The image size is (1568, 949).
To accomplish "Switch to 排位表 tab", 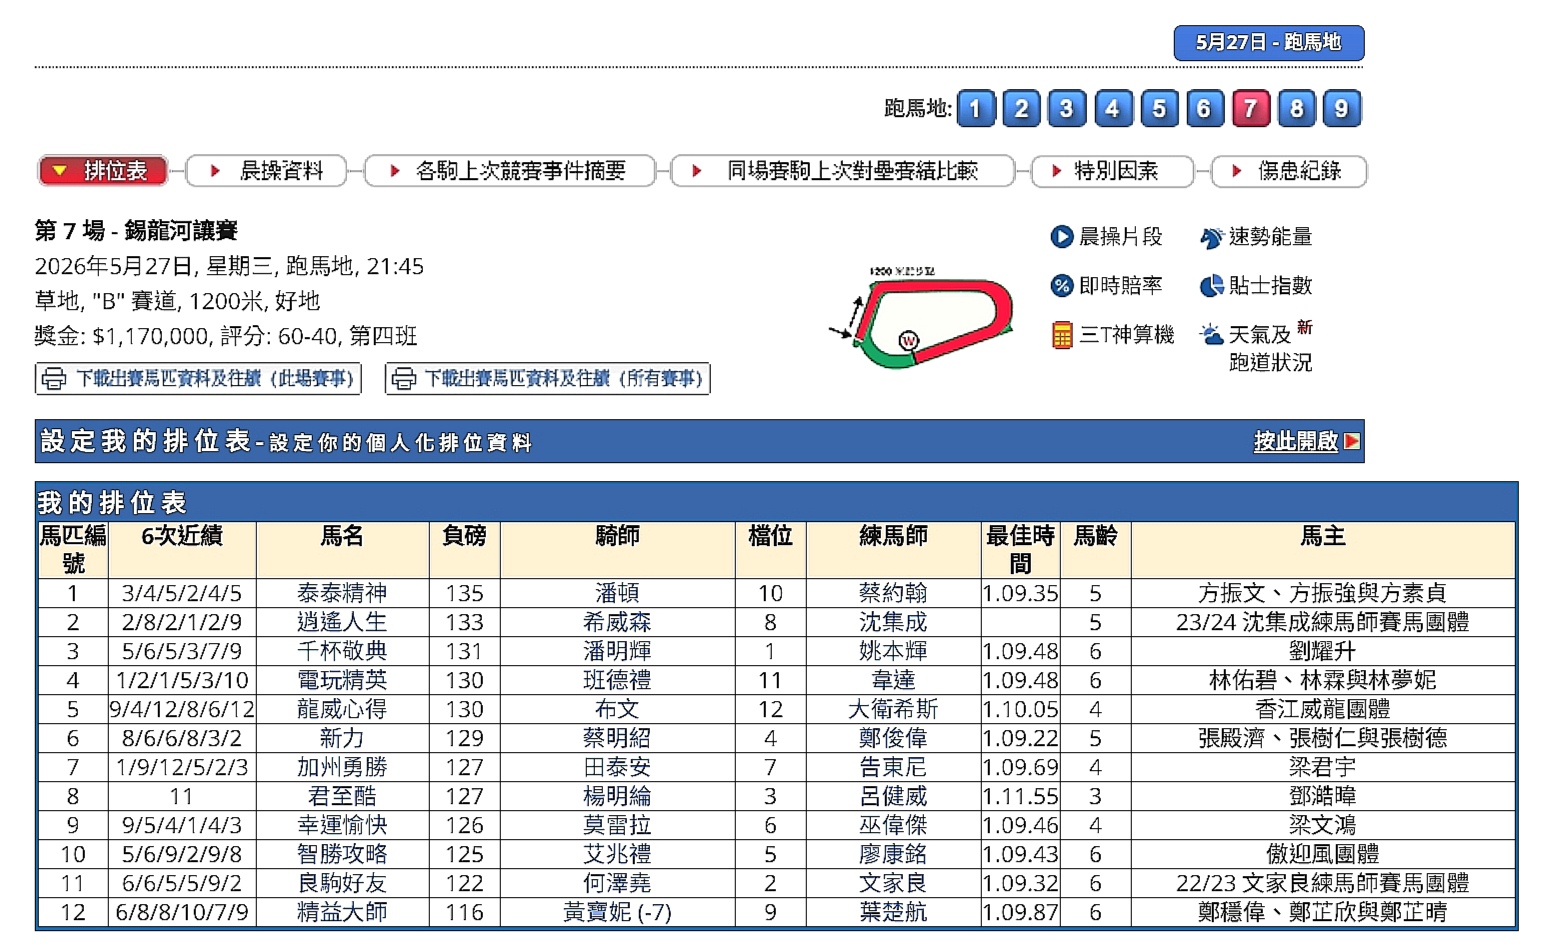I will (x=102, y=171).
